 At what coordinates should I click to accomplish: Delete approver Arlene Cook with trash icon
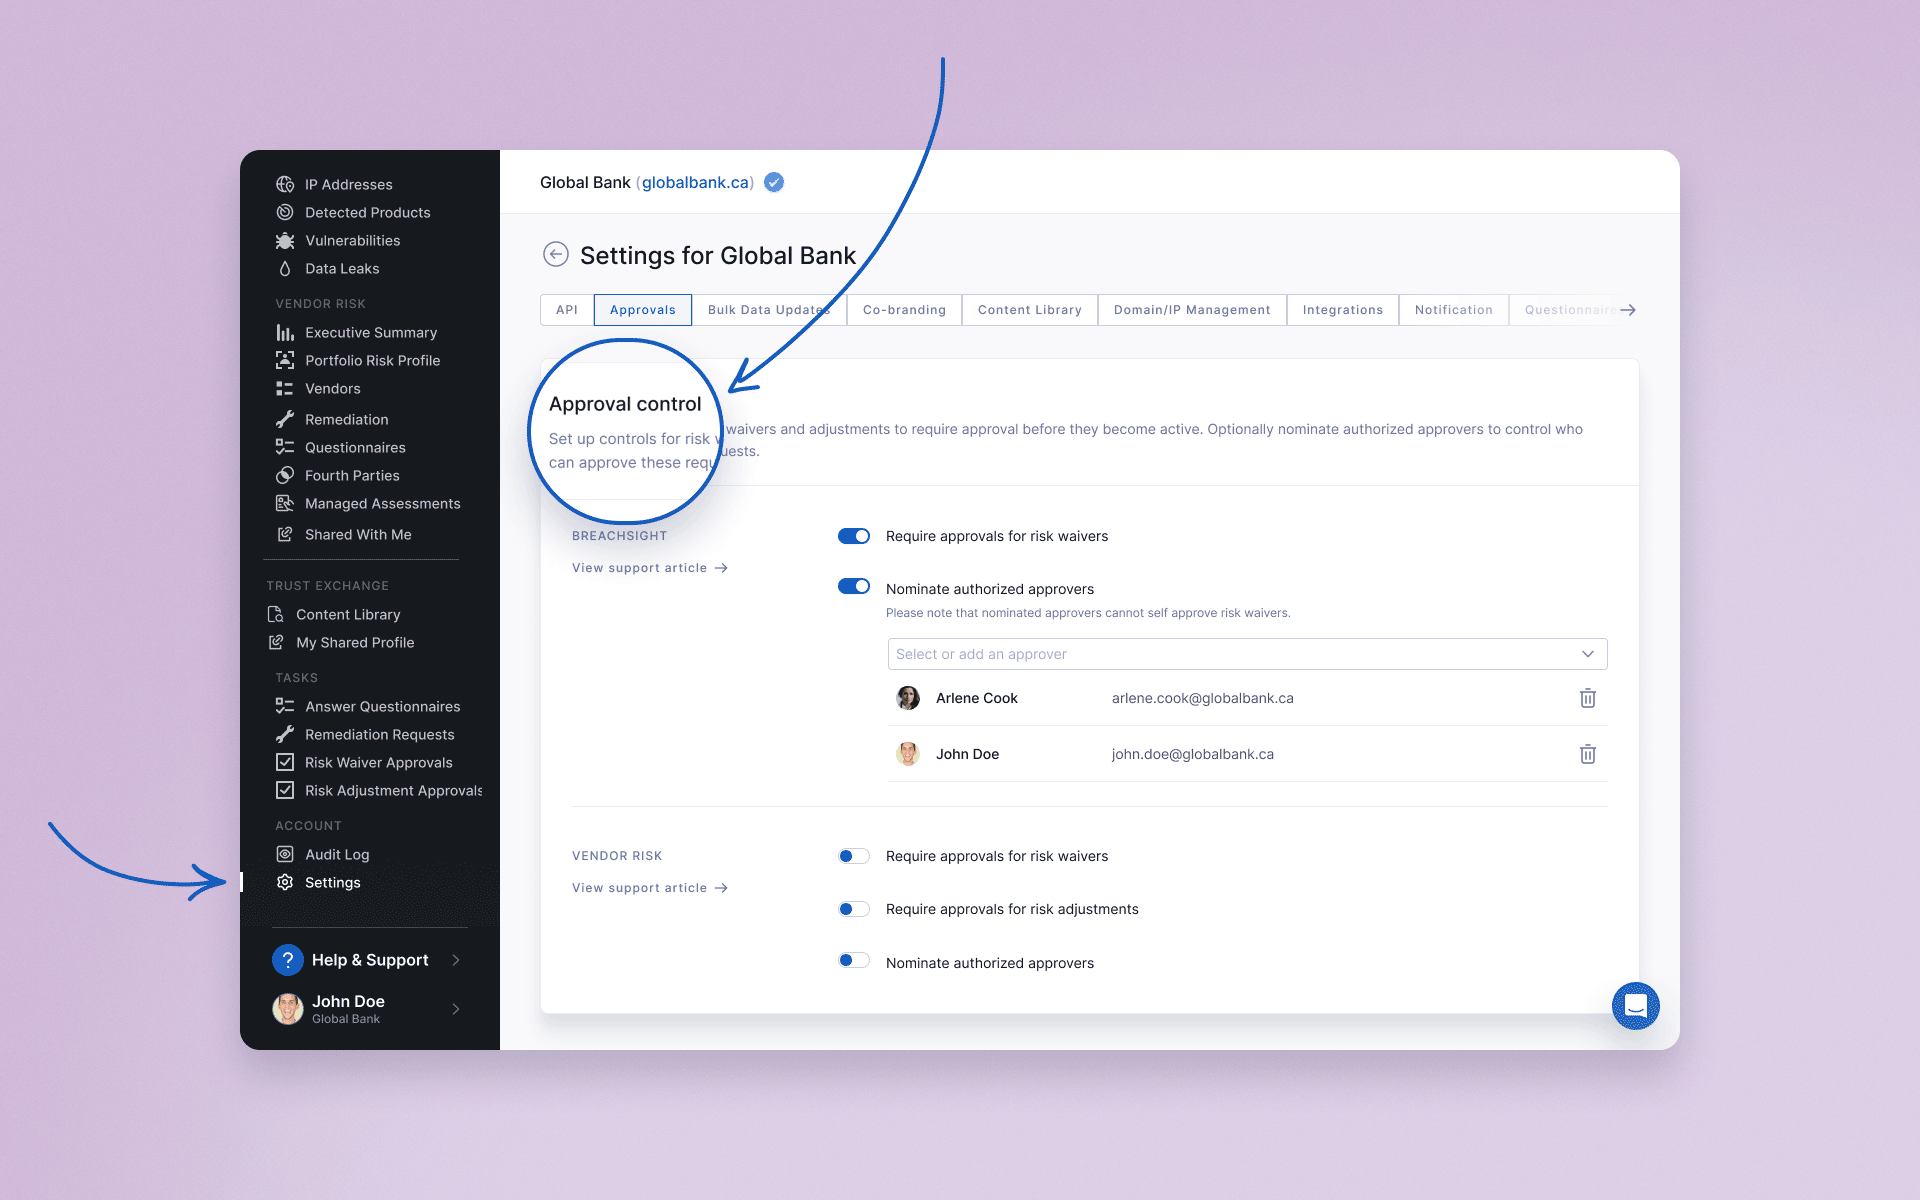1588,698
